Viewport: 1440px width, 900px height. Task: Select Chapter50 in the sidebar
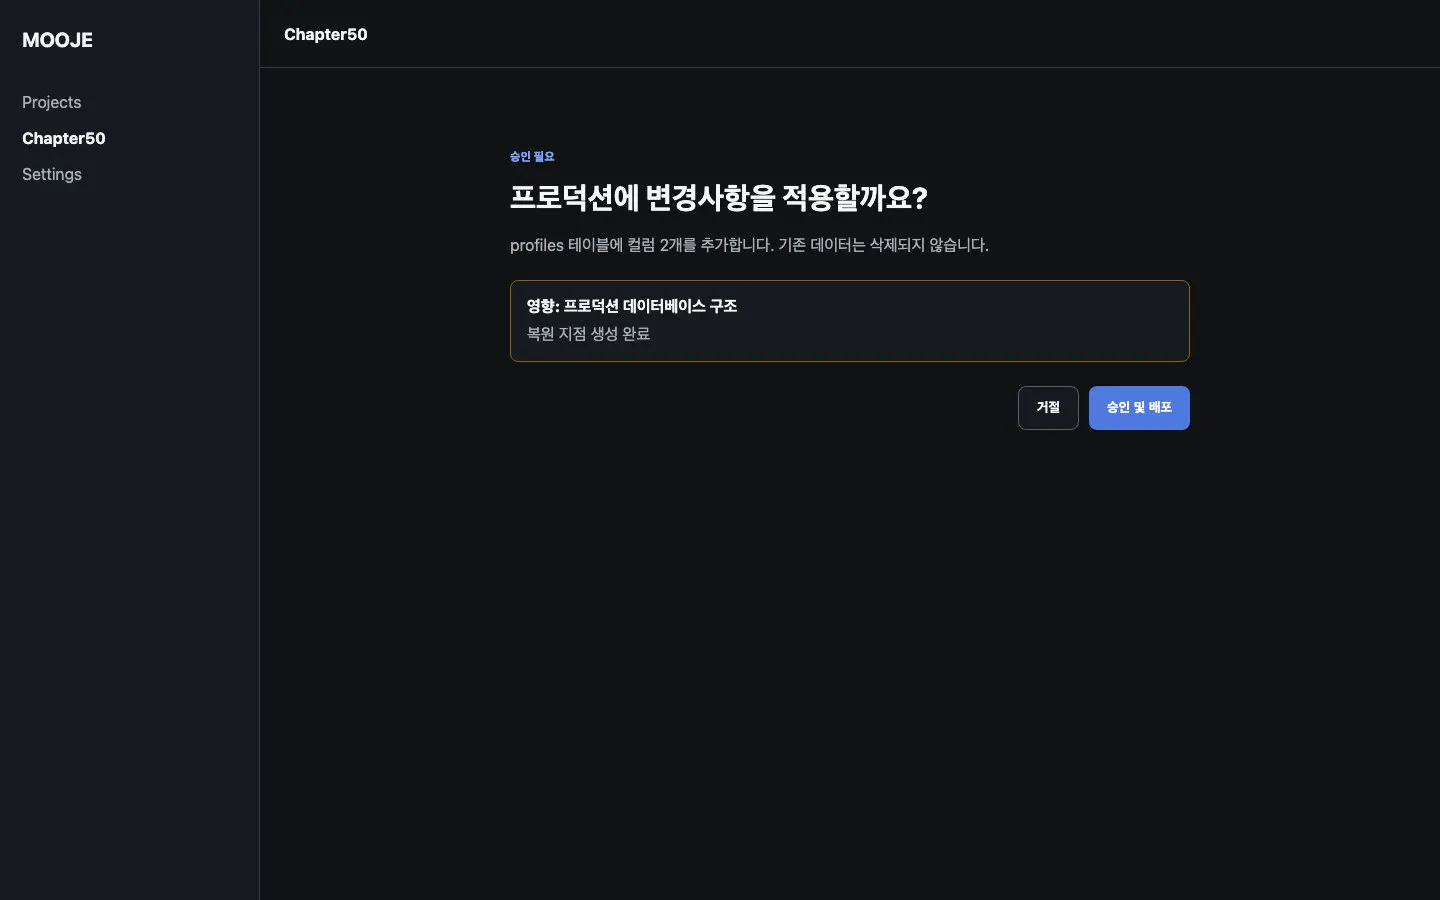coord(64,138)
